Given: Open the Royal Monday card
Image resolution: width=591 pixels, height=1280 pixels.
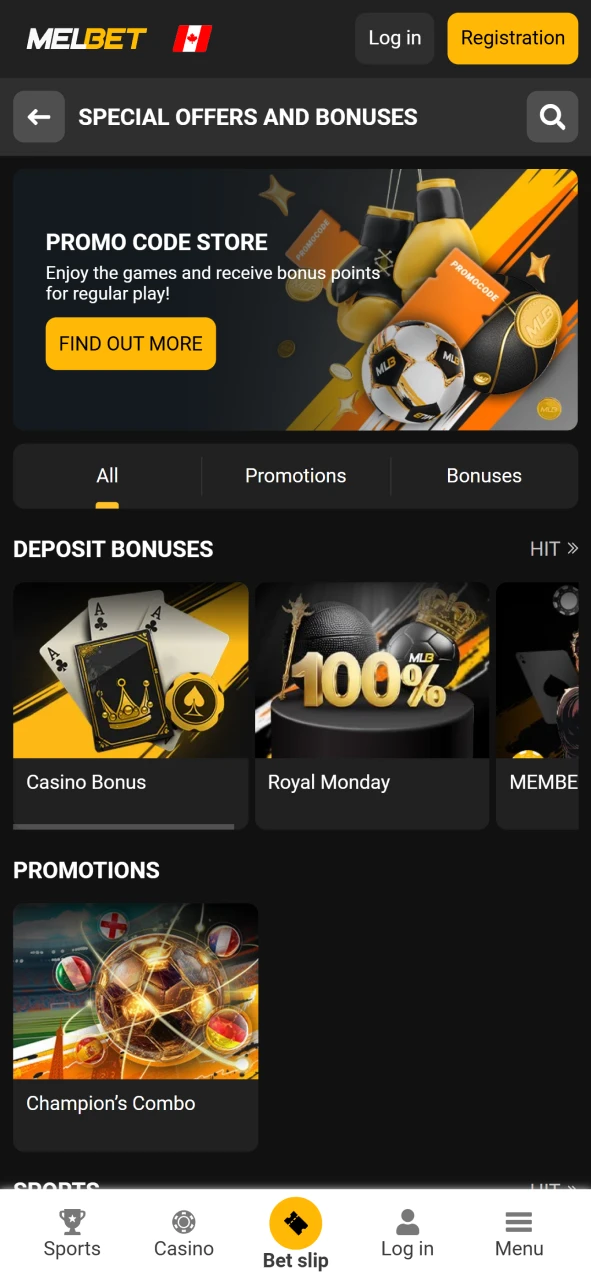Looking at the screenshot, I should click(x=372, y=705).
